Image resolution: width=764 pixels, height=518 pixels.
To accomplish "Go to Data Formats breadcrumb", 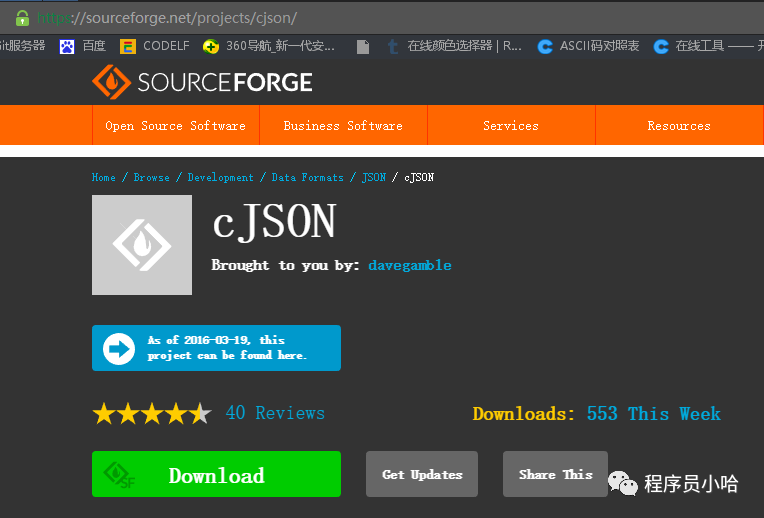I will click(x=307, y=177).
